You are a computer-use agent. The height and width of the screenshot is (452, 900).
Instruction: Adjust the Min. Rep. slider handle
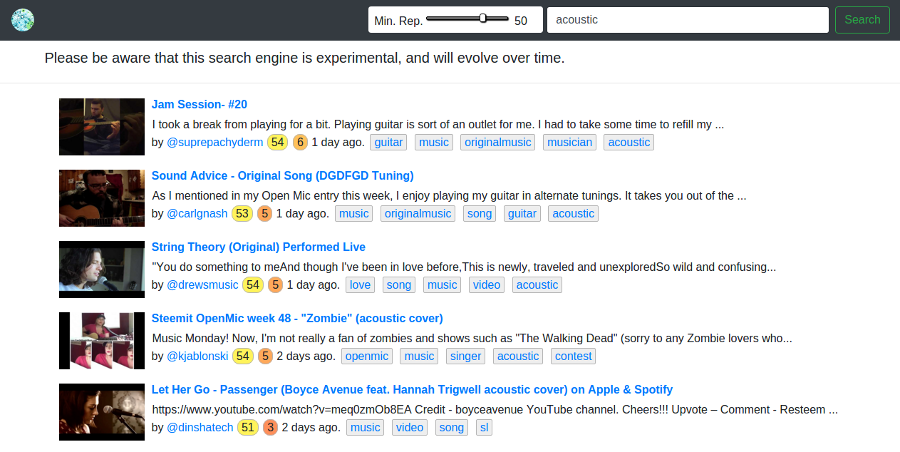[x=483, y=18]
